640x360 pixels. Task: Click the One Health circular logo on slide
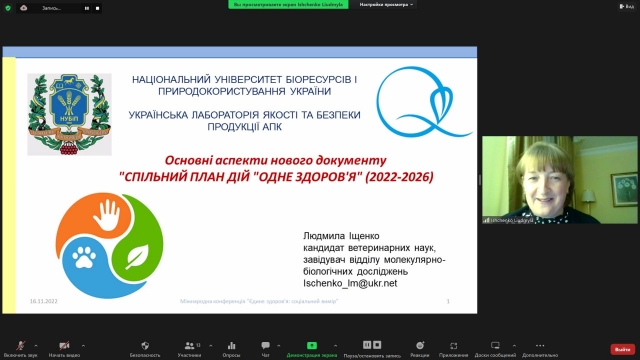[x=109, y=246]
